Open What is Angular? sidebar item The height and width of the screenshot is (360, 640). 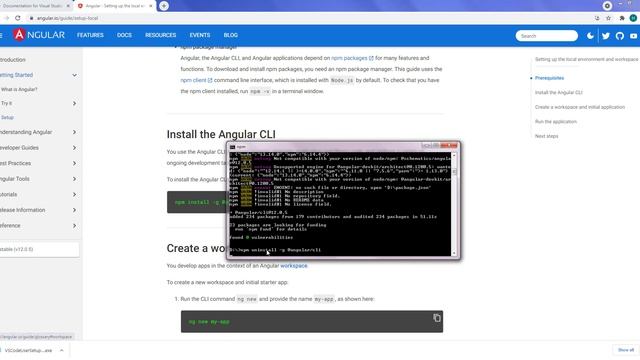[x=19, y=89]
